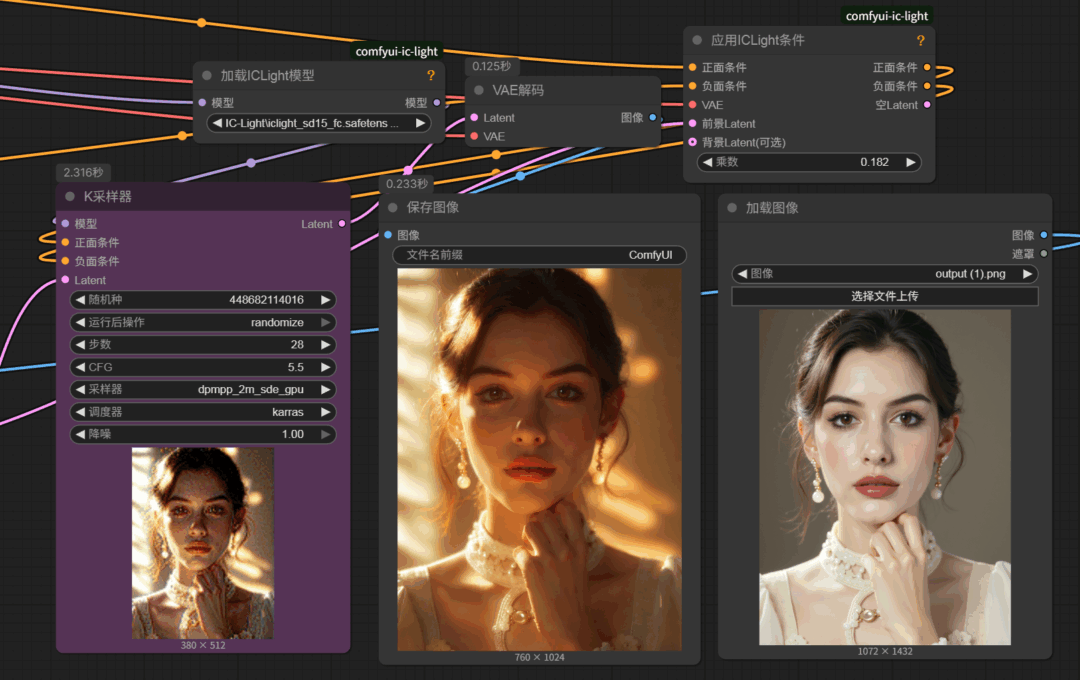The width and height of the screenshot is (1080, 680).
Task: Click 模型 input port on 加载ICLight模型 node
Action: [202, 103]
